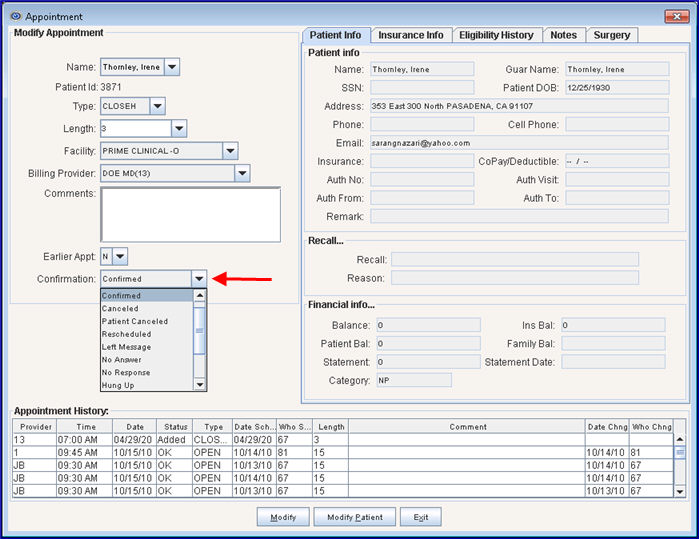This screenshot has width=699, height=539.
Task: Click the Modify Patient button
Action: coord(355,517)
